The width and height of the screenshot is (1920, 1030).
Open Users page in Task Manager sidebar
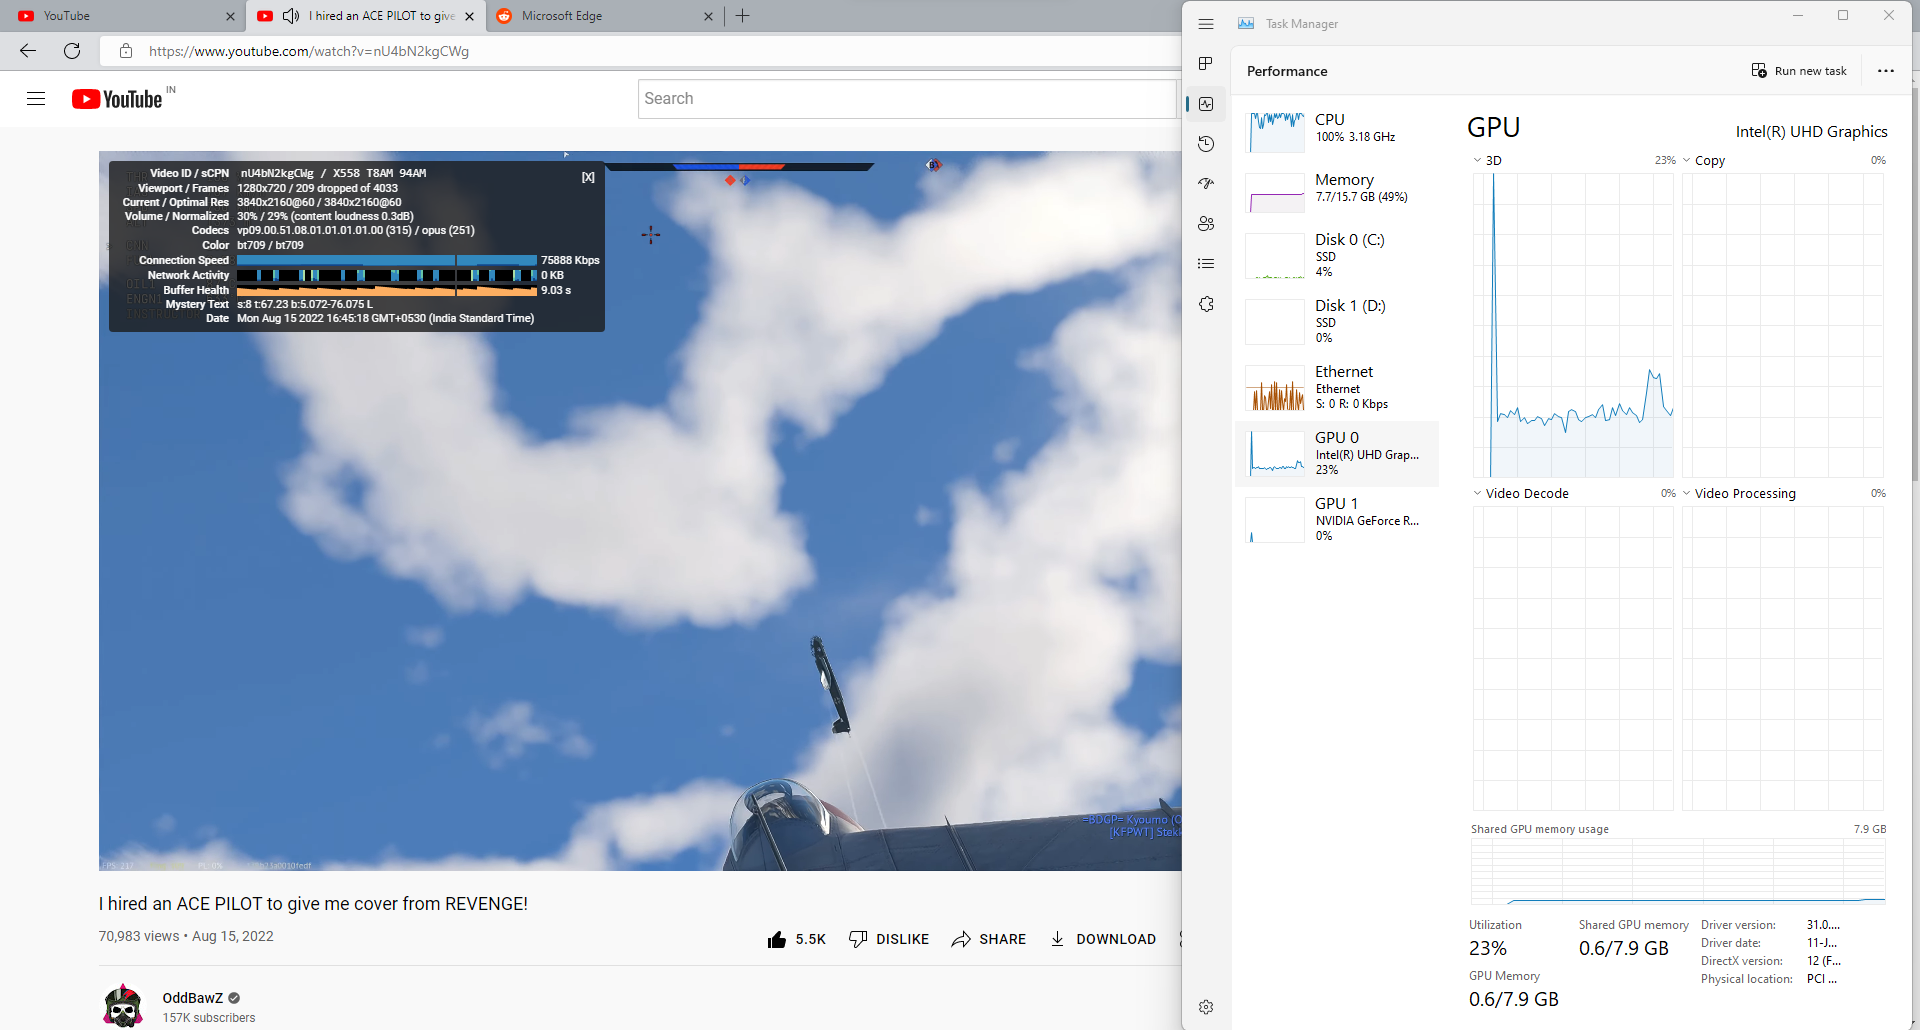pyautogui.click(x=1206, y=224)
